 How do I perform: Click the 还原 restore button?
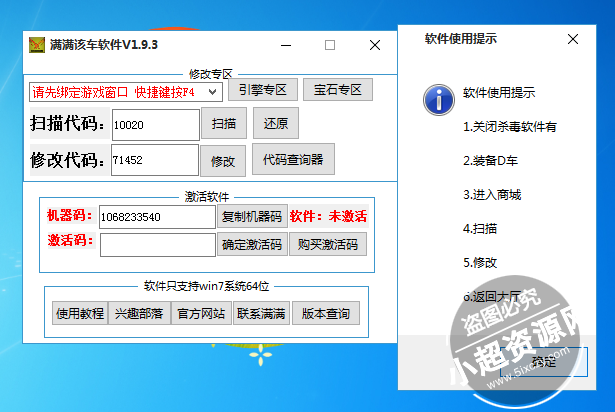point(276,123)
